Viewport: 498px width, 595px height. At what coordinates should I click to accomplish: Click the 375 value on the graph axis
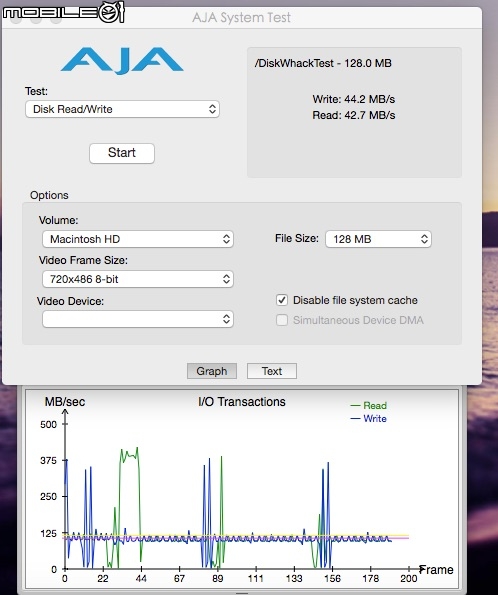coord(49,461)
